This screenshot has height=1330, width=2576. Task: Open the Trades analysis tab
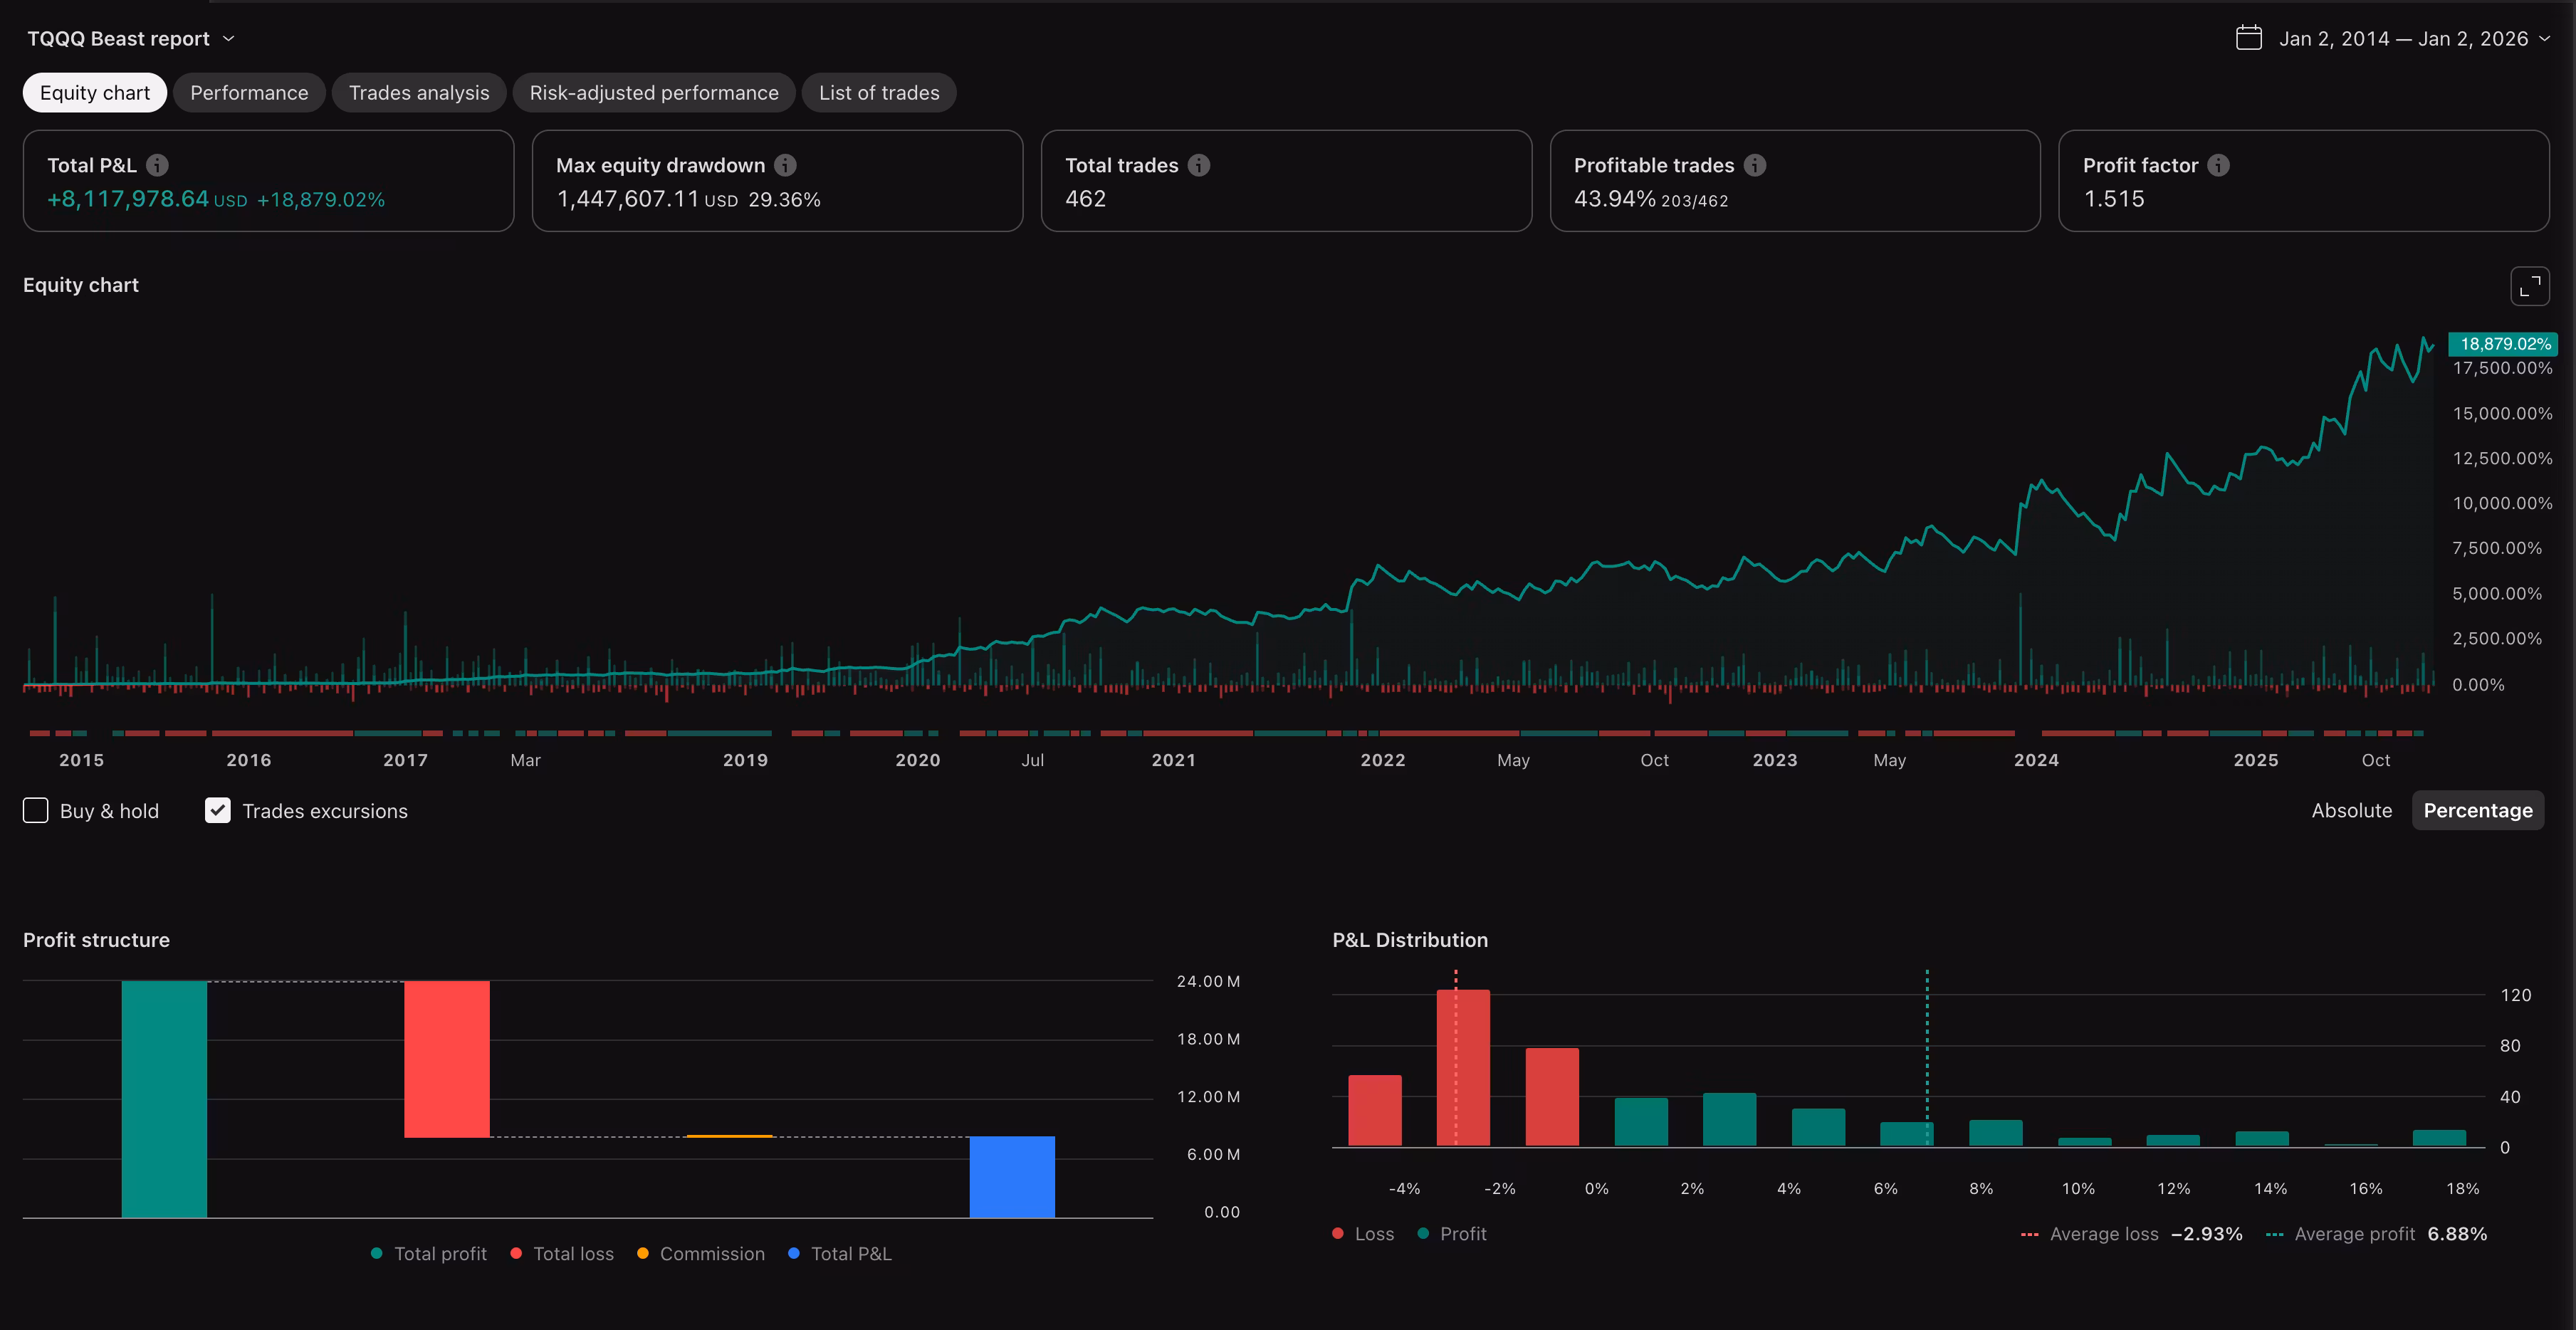[x=419, y=93]
